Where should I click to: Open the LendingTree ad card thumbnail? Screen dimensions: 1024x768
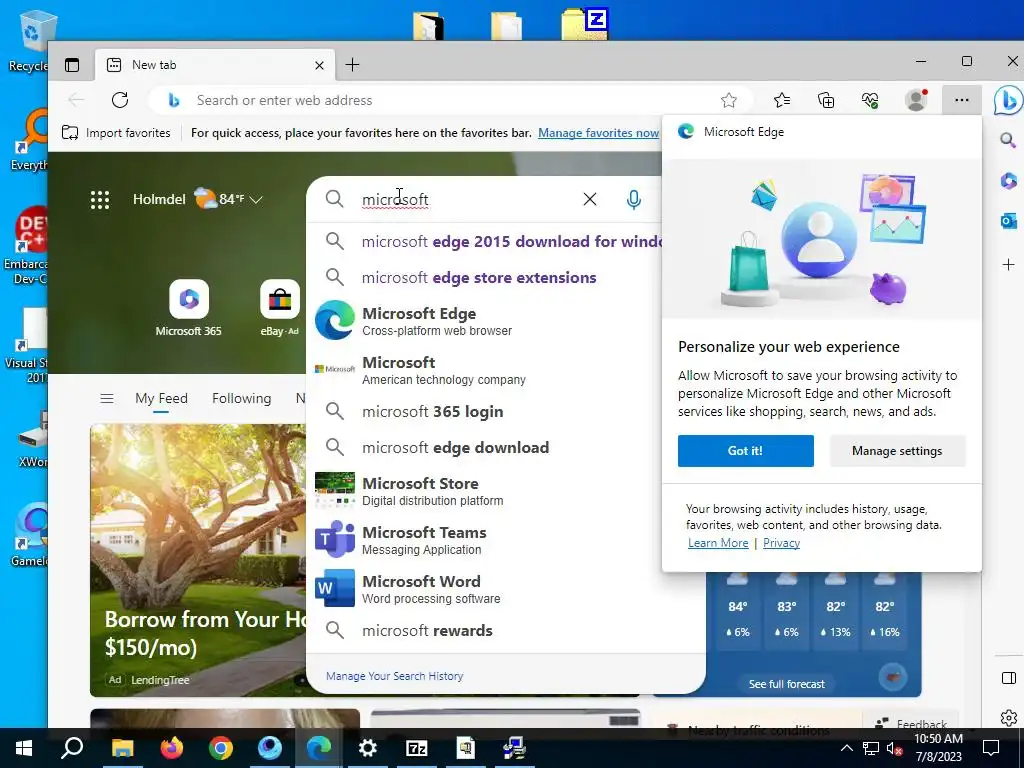coord(198,560)
